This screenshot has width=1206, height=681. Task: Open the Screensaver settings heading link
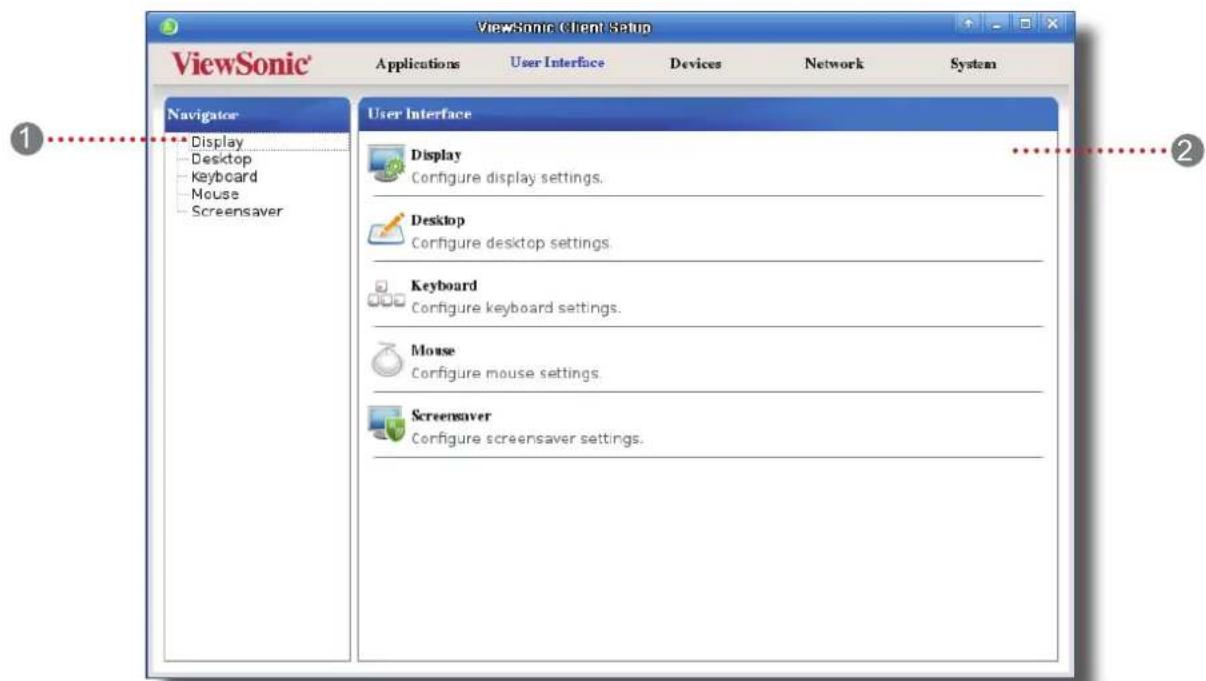point(451,415)
